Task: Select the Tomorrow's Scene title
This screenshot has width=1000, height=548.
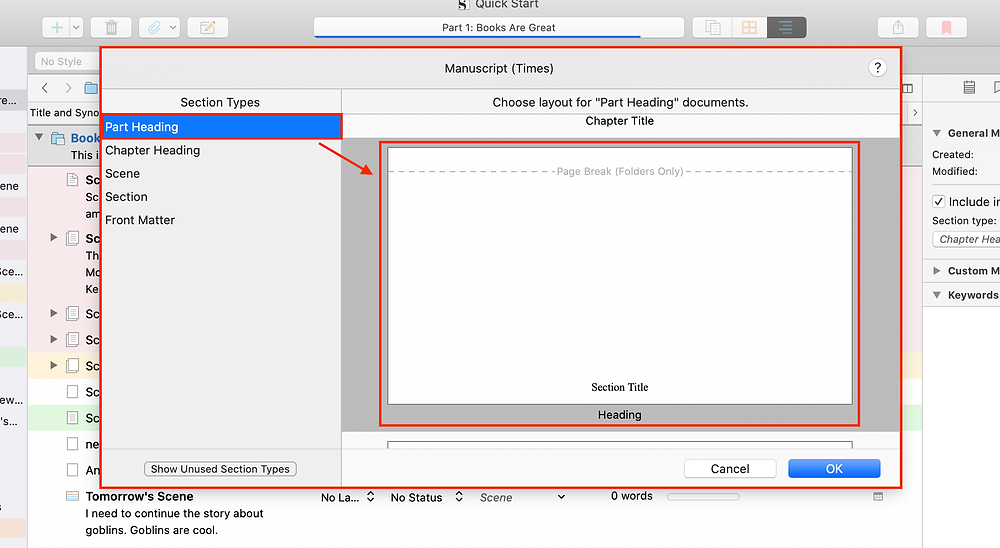Action: pos(139,496)
